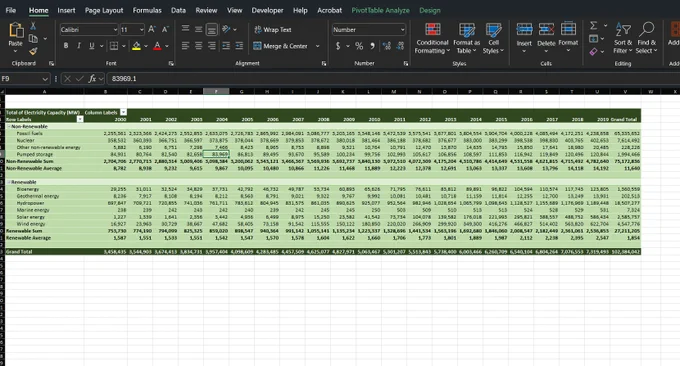Click Sort & Filter button
680x366 pixels.
[x=623, y=38]
